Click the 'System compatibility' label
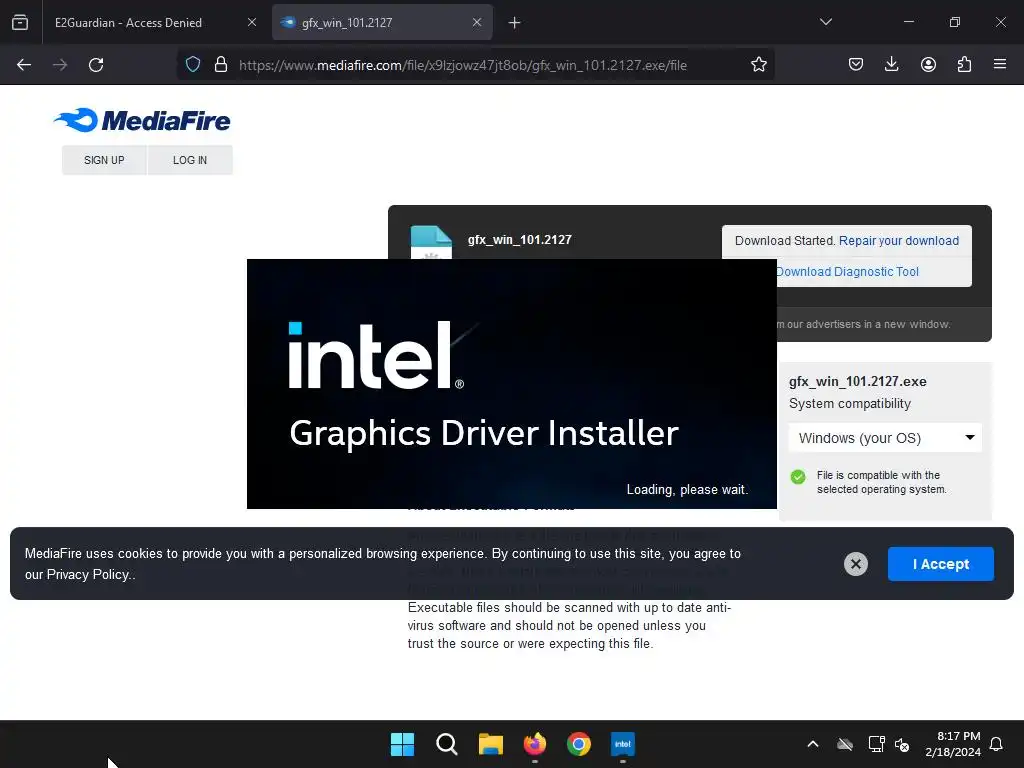Image resolution: width=1024 pixels, height=768 pixels. click(850, 404)
